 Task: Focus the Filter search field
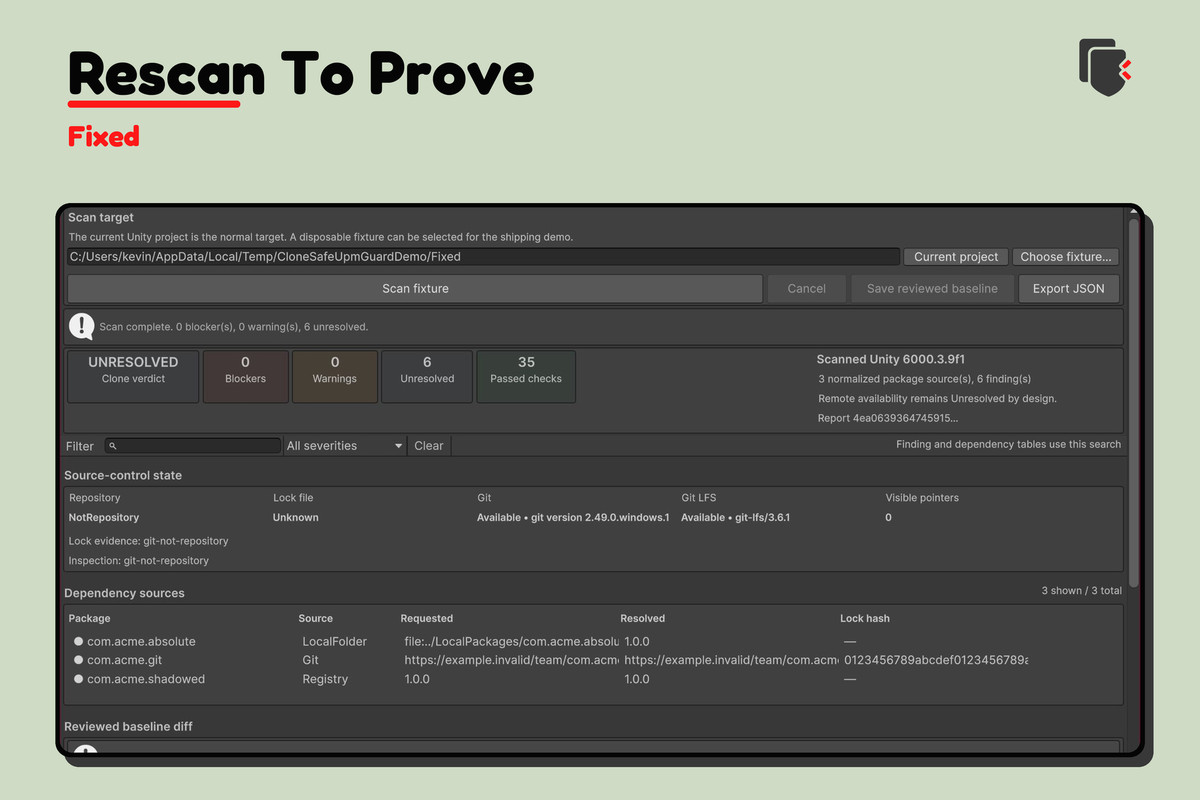coord(193,446)
